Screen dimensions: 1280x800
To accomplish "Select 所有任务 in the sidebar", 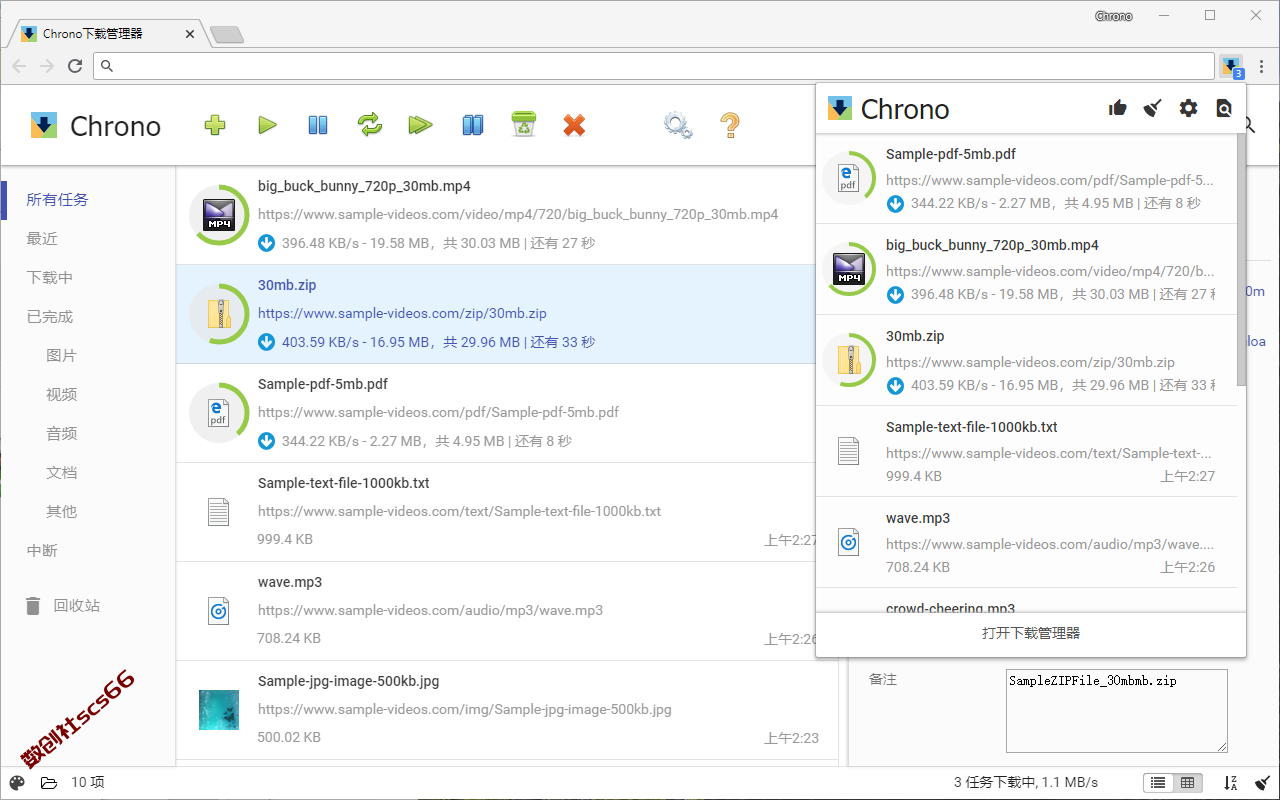I will point(57,199).
